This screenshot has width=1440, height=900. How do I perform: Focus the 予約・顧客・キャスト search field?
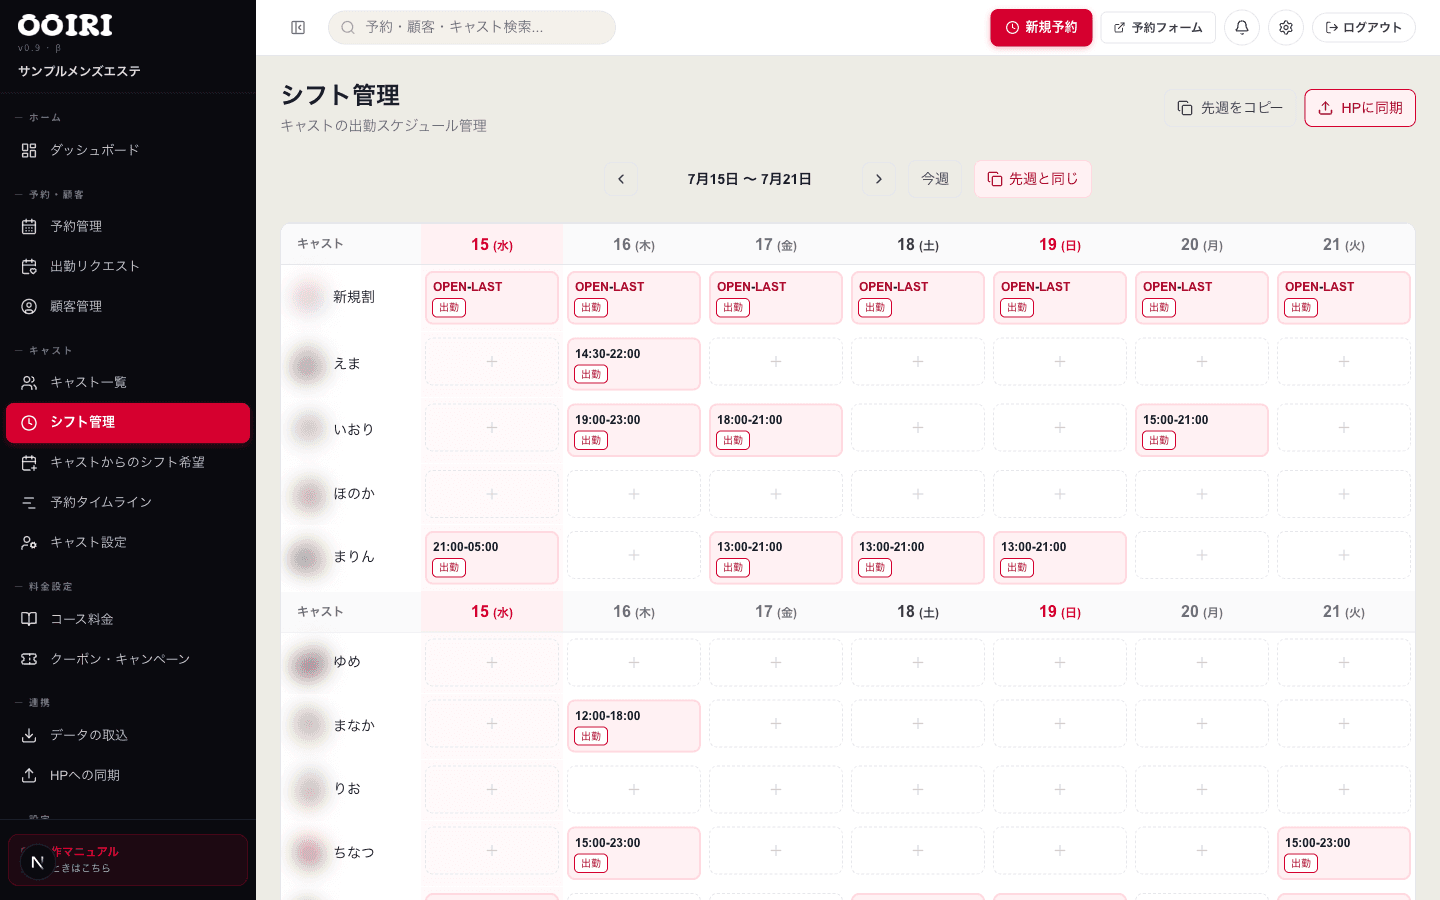tap(472, 28)
